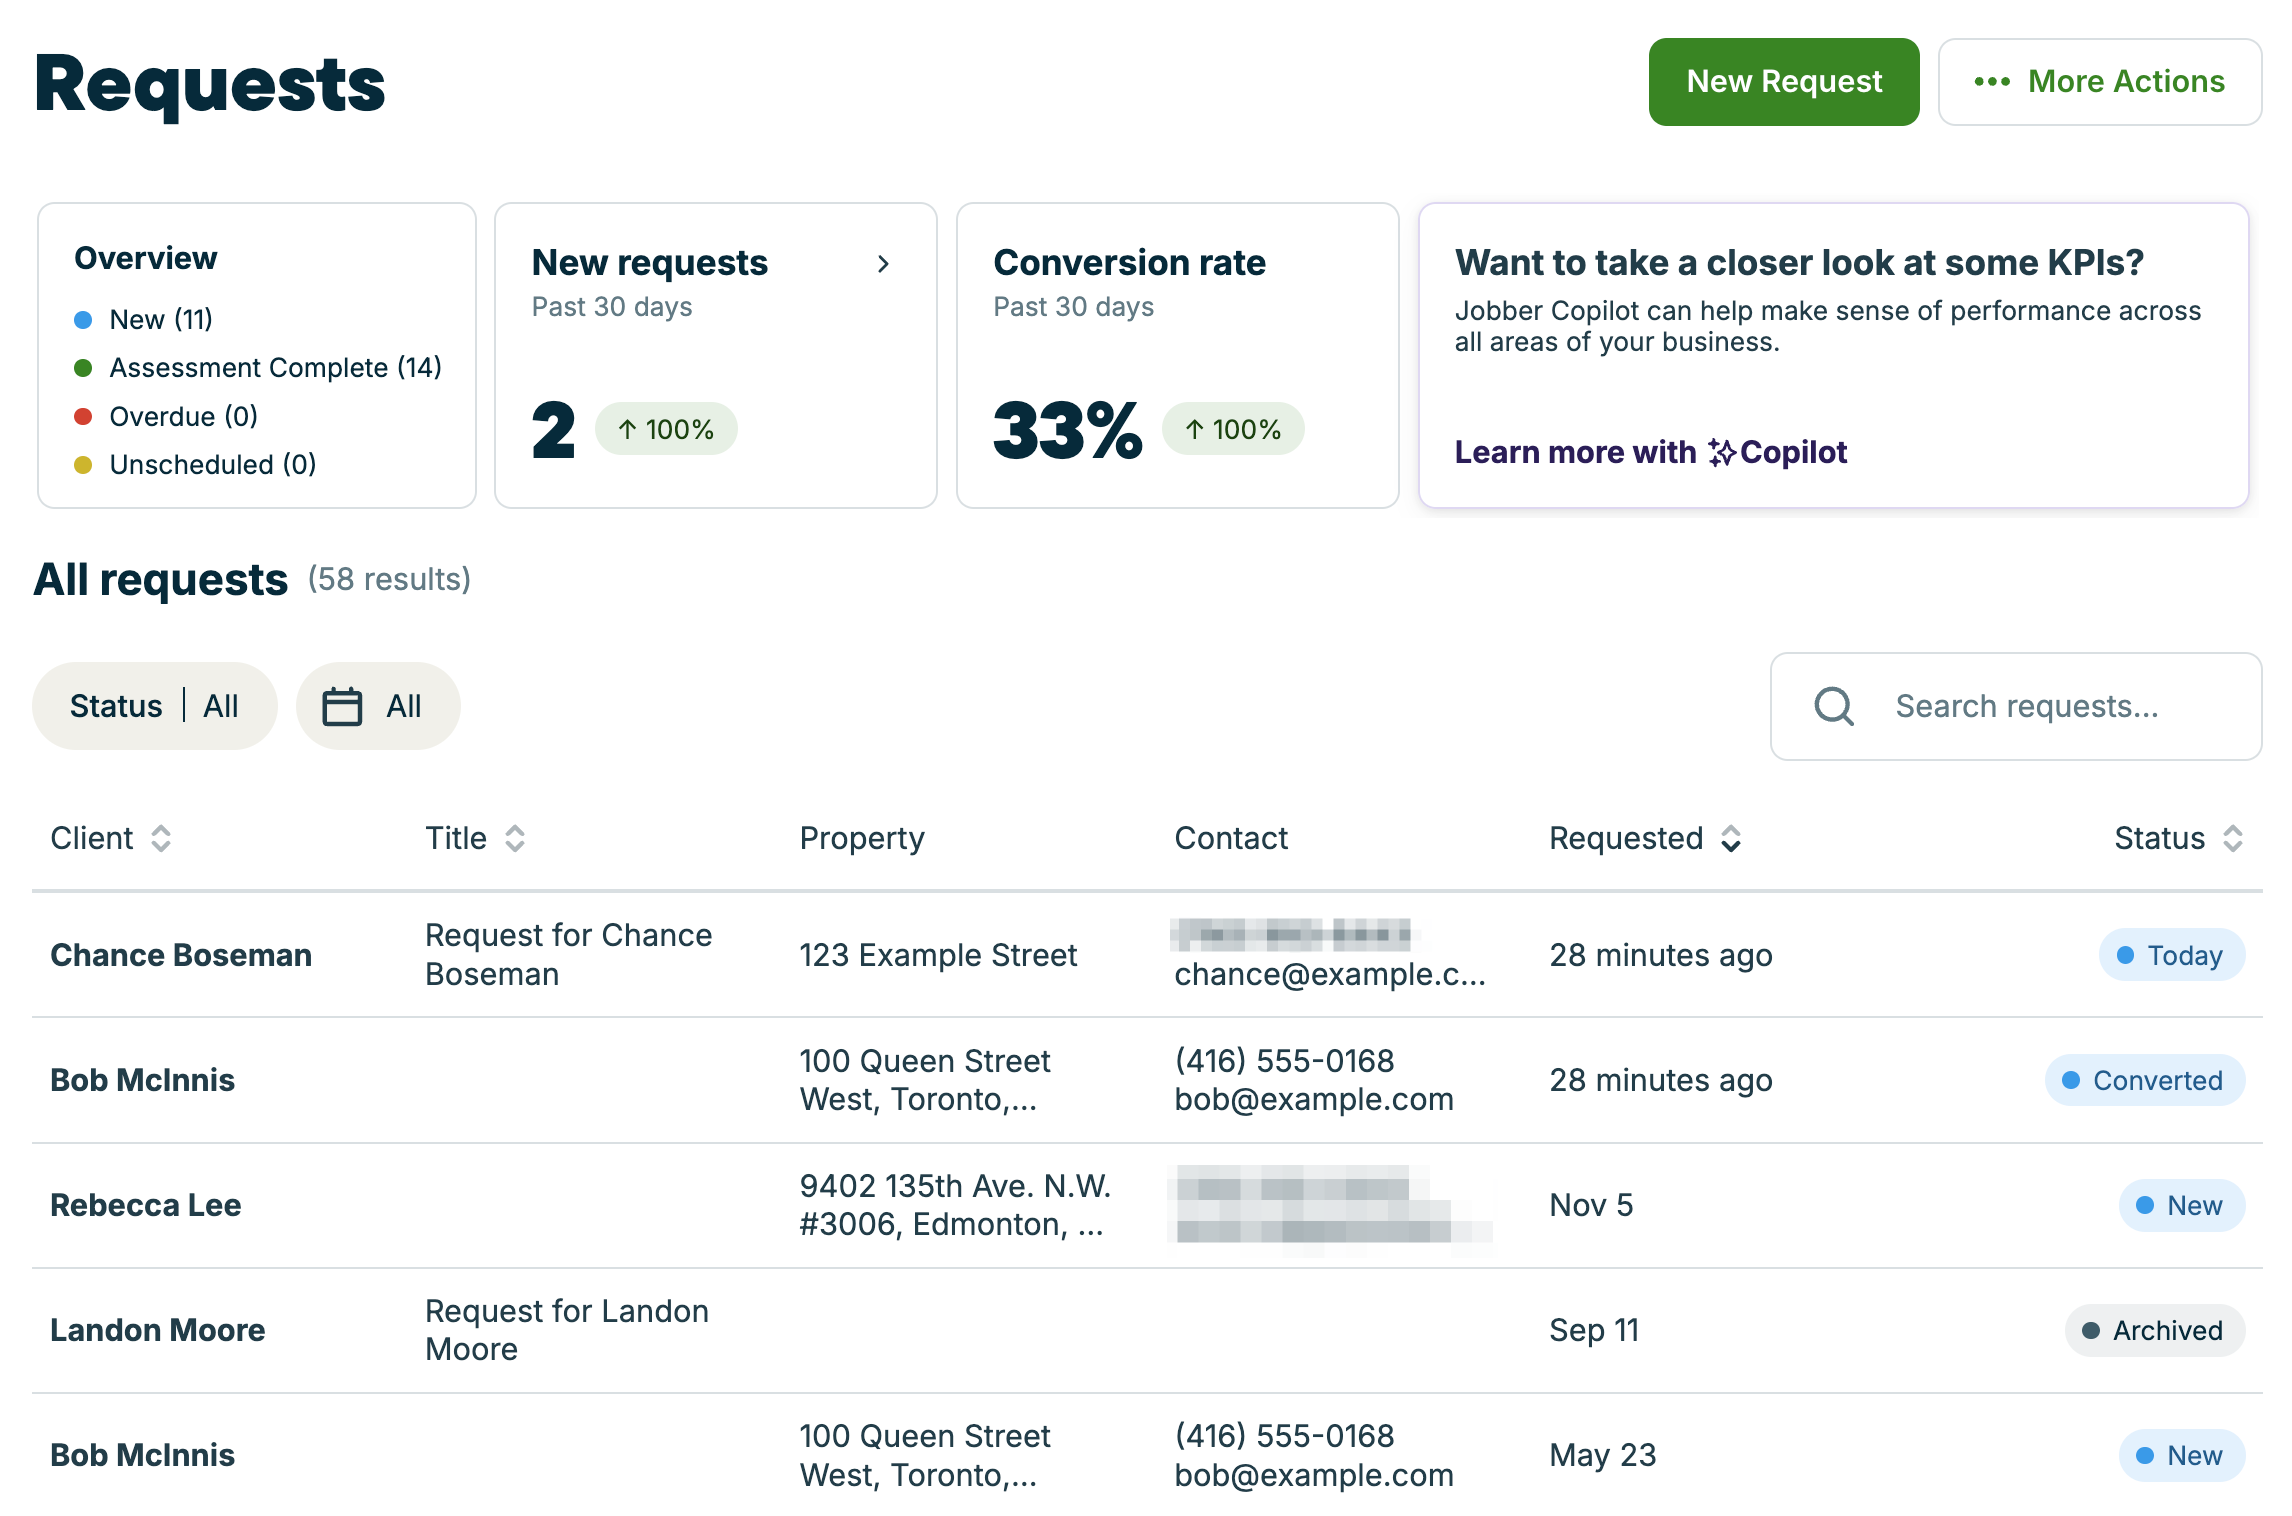Click the three-dots icon in More Actions
Screen dimensions: 2292x1516
click(1991, 82)
